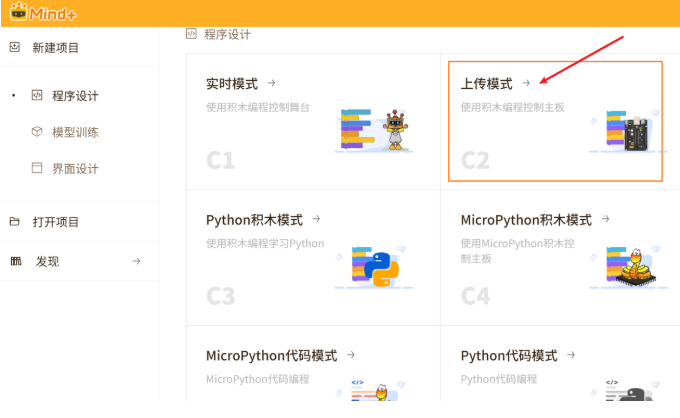Click the 实时模式 robot blocks illustration

point(374,130)
